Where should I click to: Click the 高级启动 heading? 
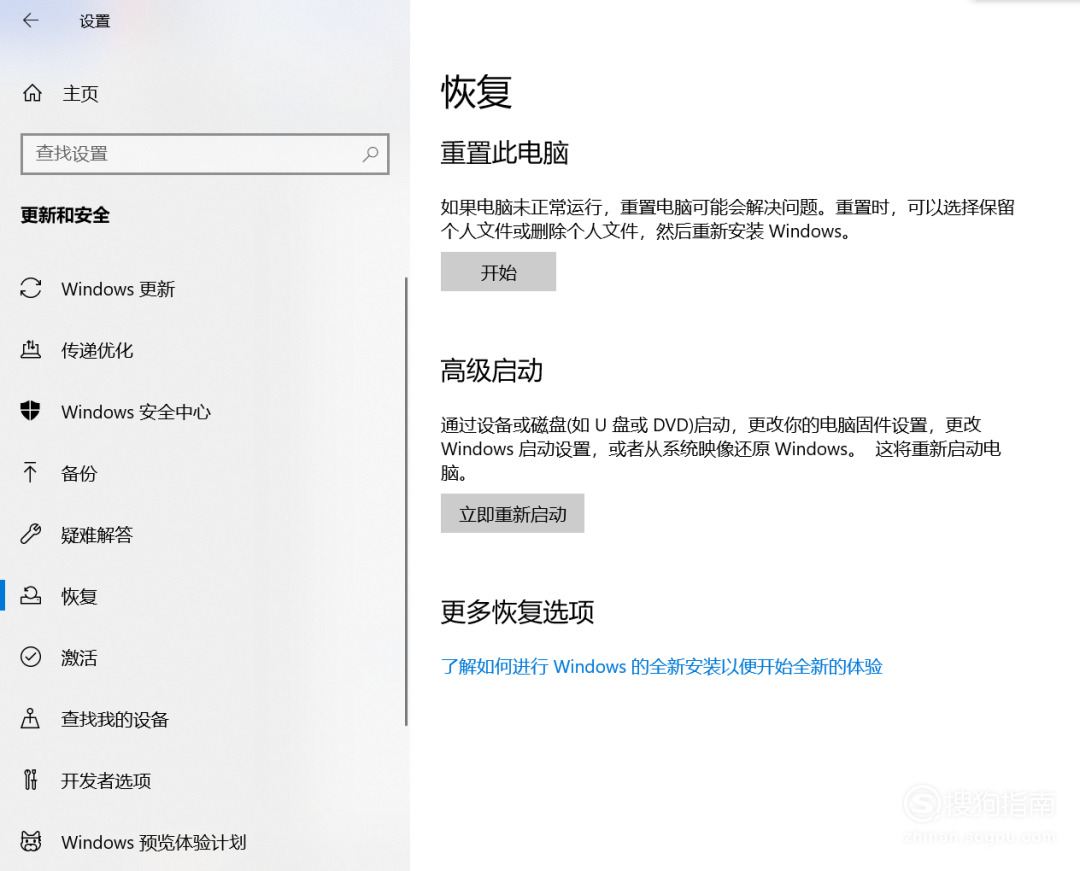[492, 370]
